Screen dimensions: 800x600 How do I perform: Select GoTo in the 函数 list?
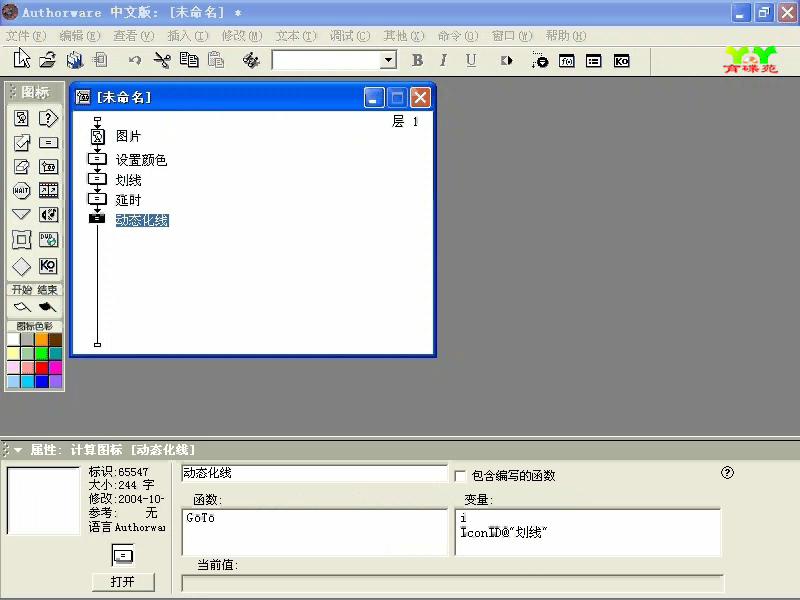click(201, 518)
